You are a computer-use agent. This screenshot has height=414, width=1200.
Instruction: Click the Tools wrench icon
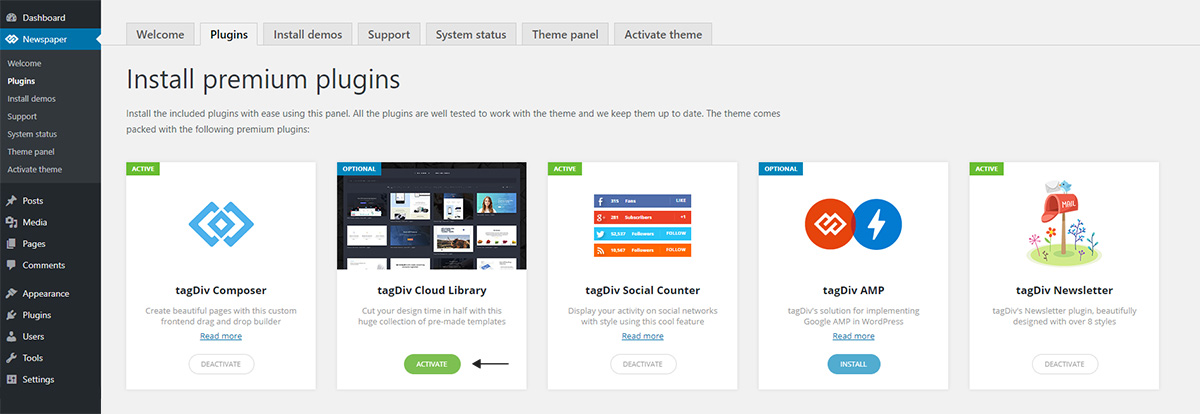pyautogui.click(x=11, y=358)
